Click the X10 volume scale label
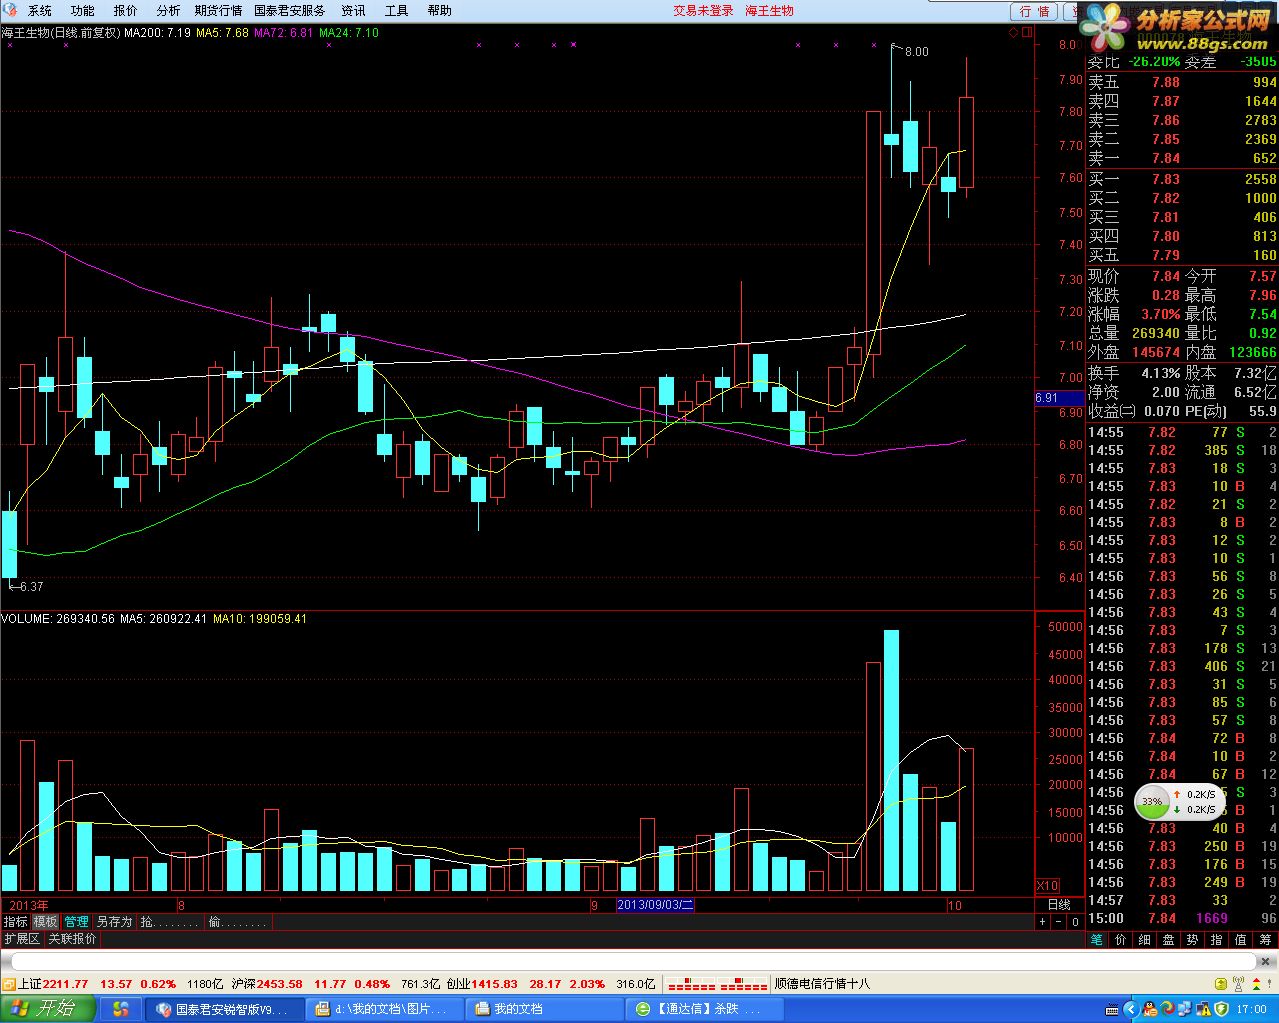Image resolution: width=1279 pixels, height=1023 pixels. point(1047,886)
